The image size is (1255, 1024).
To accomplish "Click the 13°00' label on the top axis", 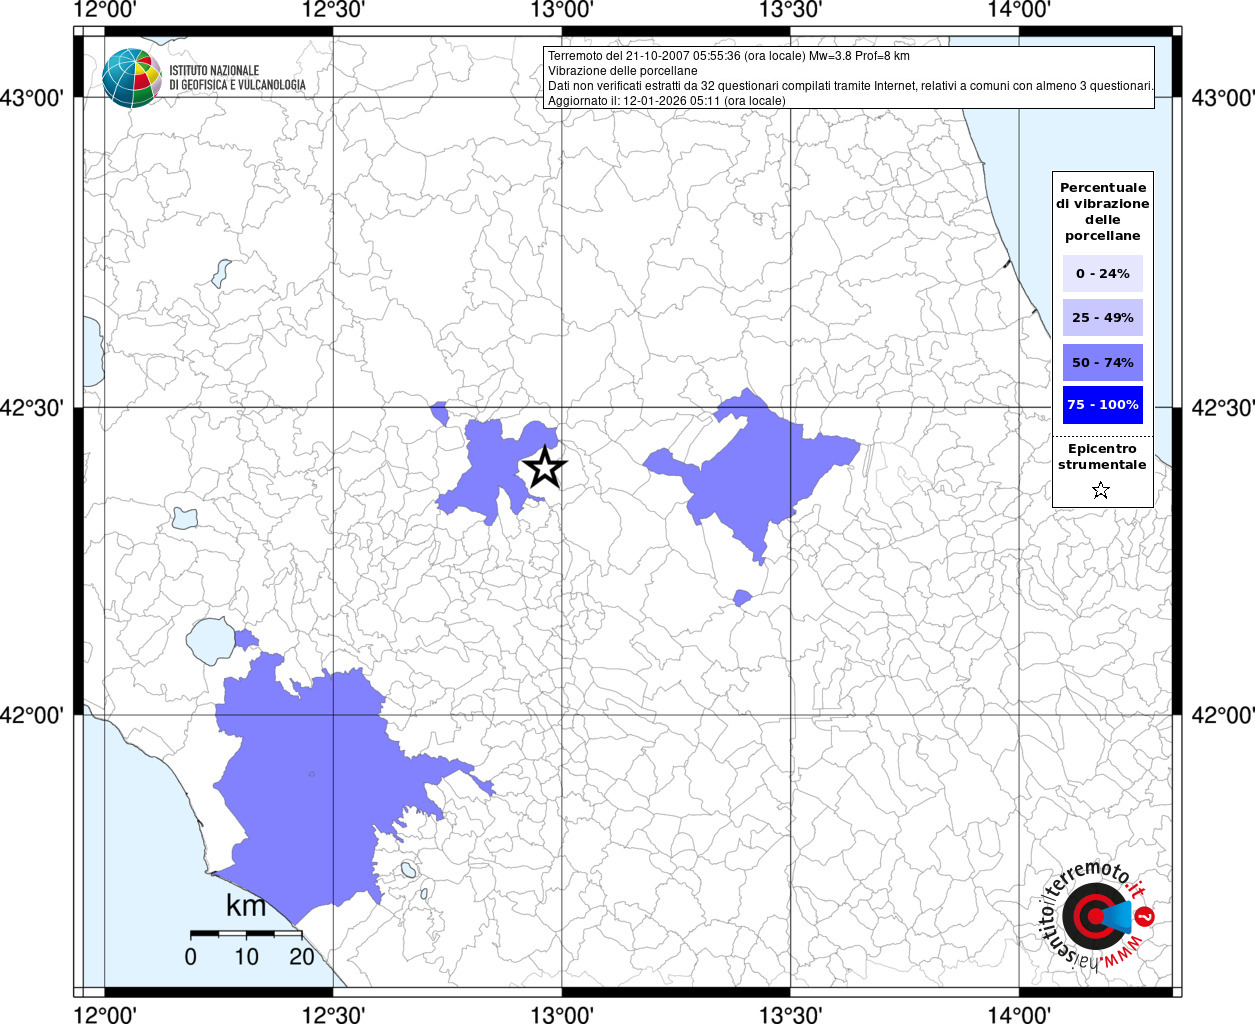I will click(562, 10).
